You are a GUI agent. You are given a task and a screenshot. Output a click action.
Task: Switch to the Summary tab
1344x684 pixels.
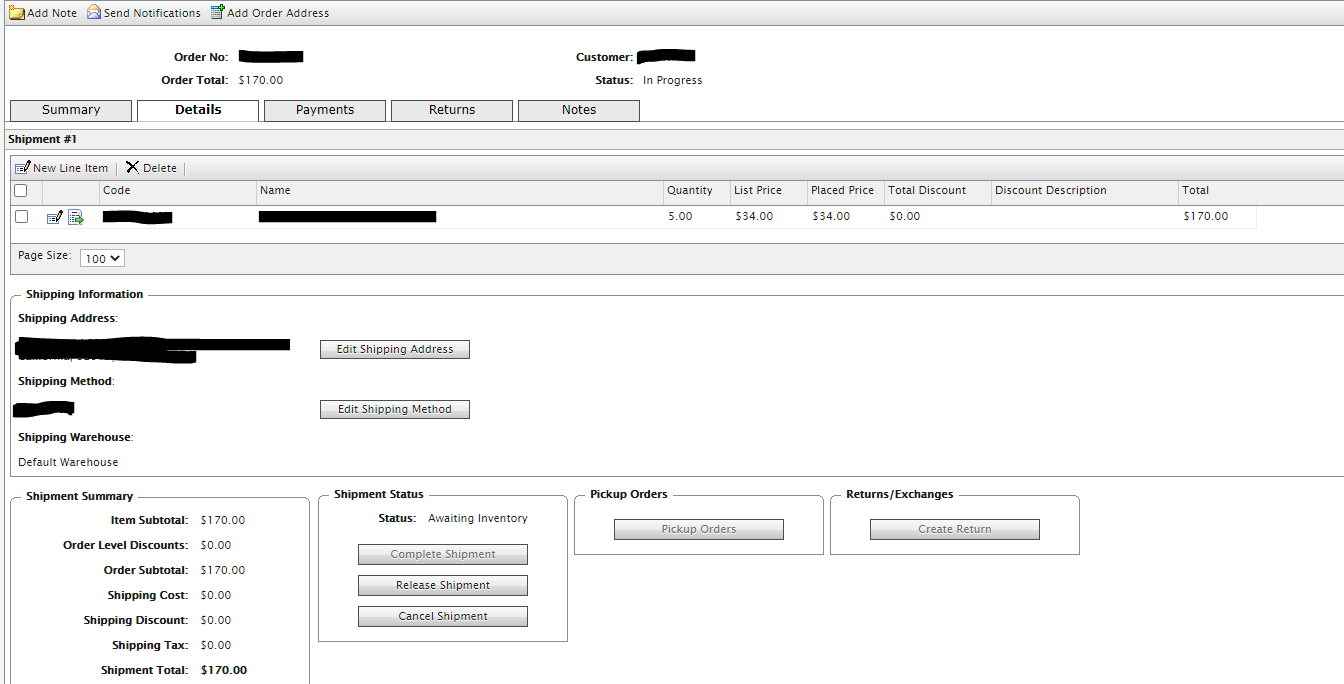(x=70, y=110)
